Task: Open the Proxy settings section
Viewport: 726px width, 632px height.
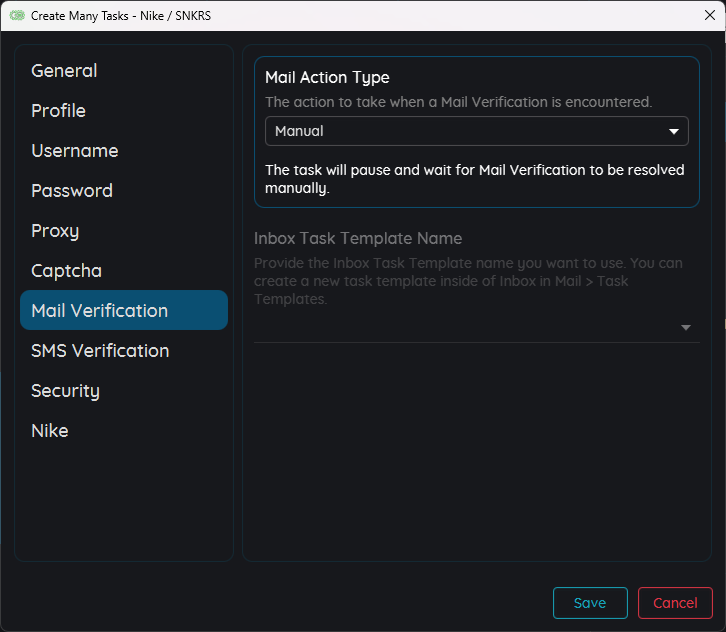Action: click(x=55, y=231)
